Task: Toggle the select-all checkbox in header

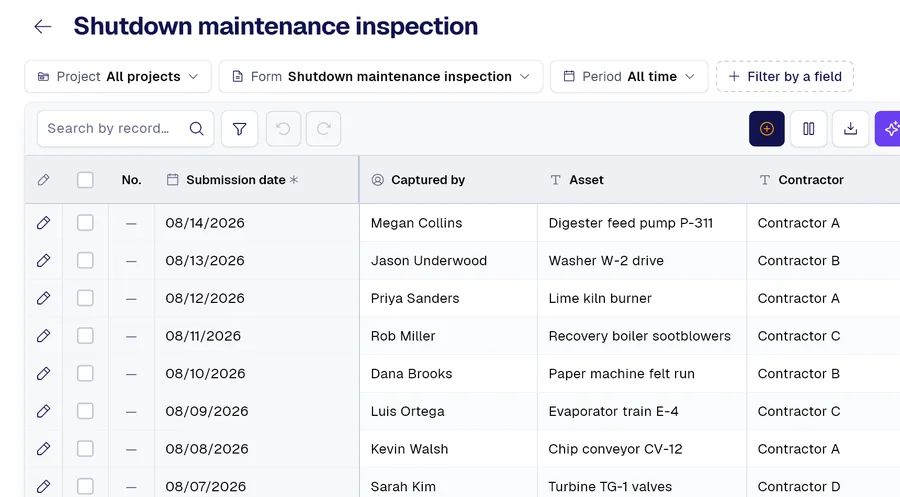Action: pos(85,180)
